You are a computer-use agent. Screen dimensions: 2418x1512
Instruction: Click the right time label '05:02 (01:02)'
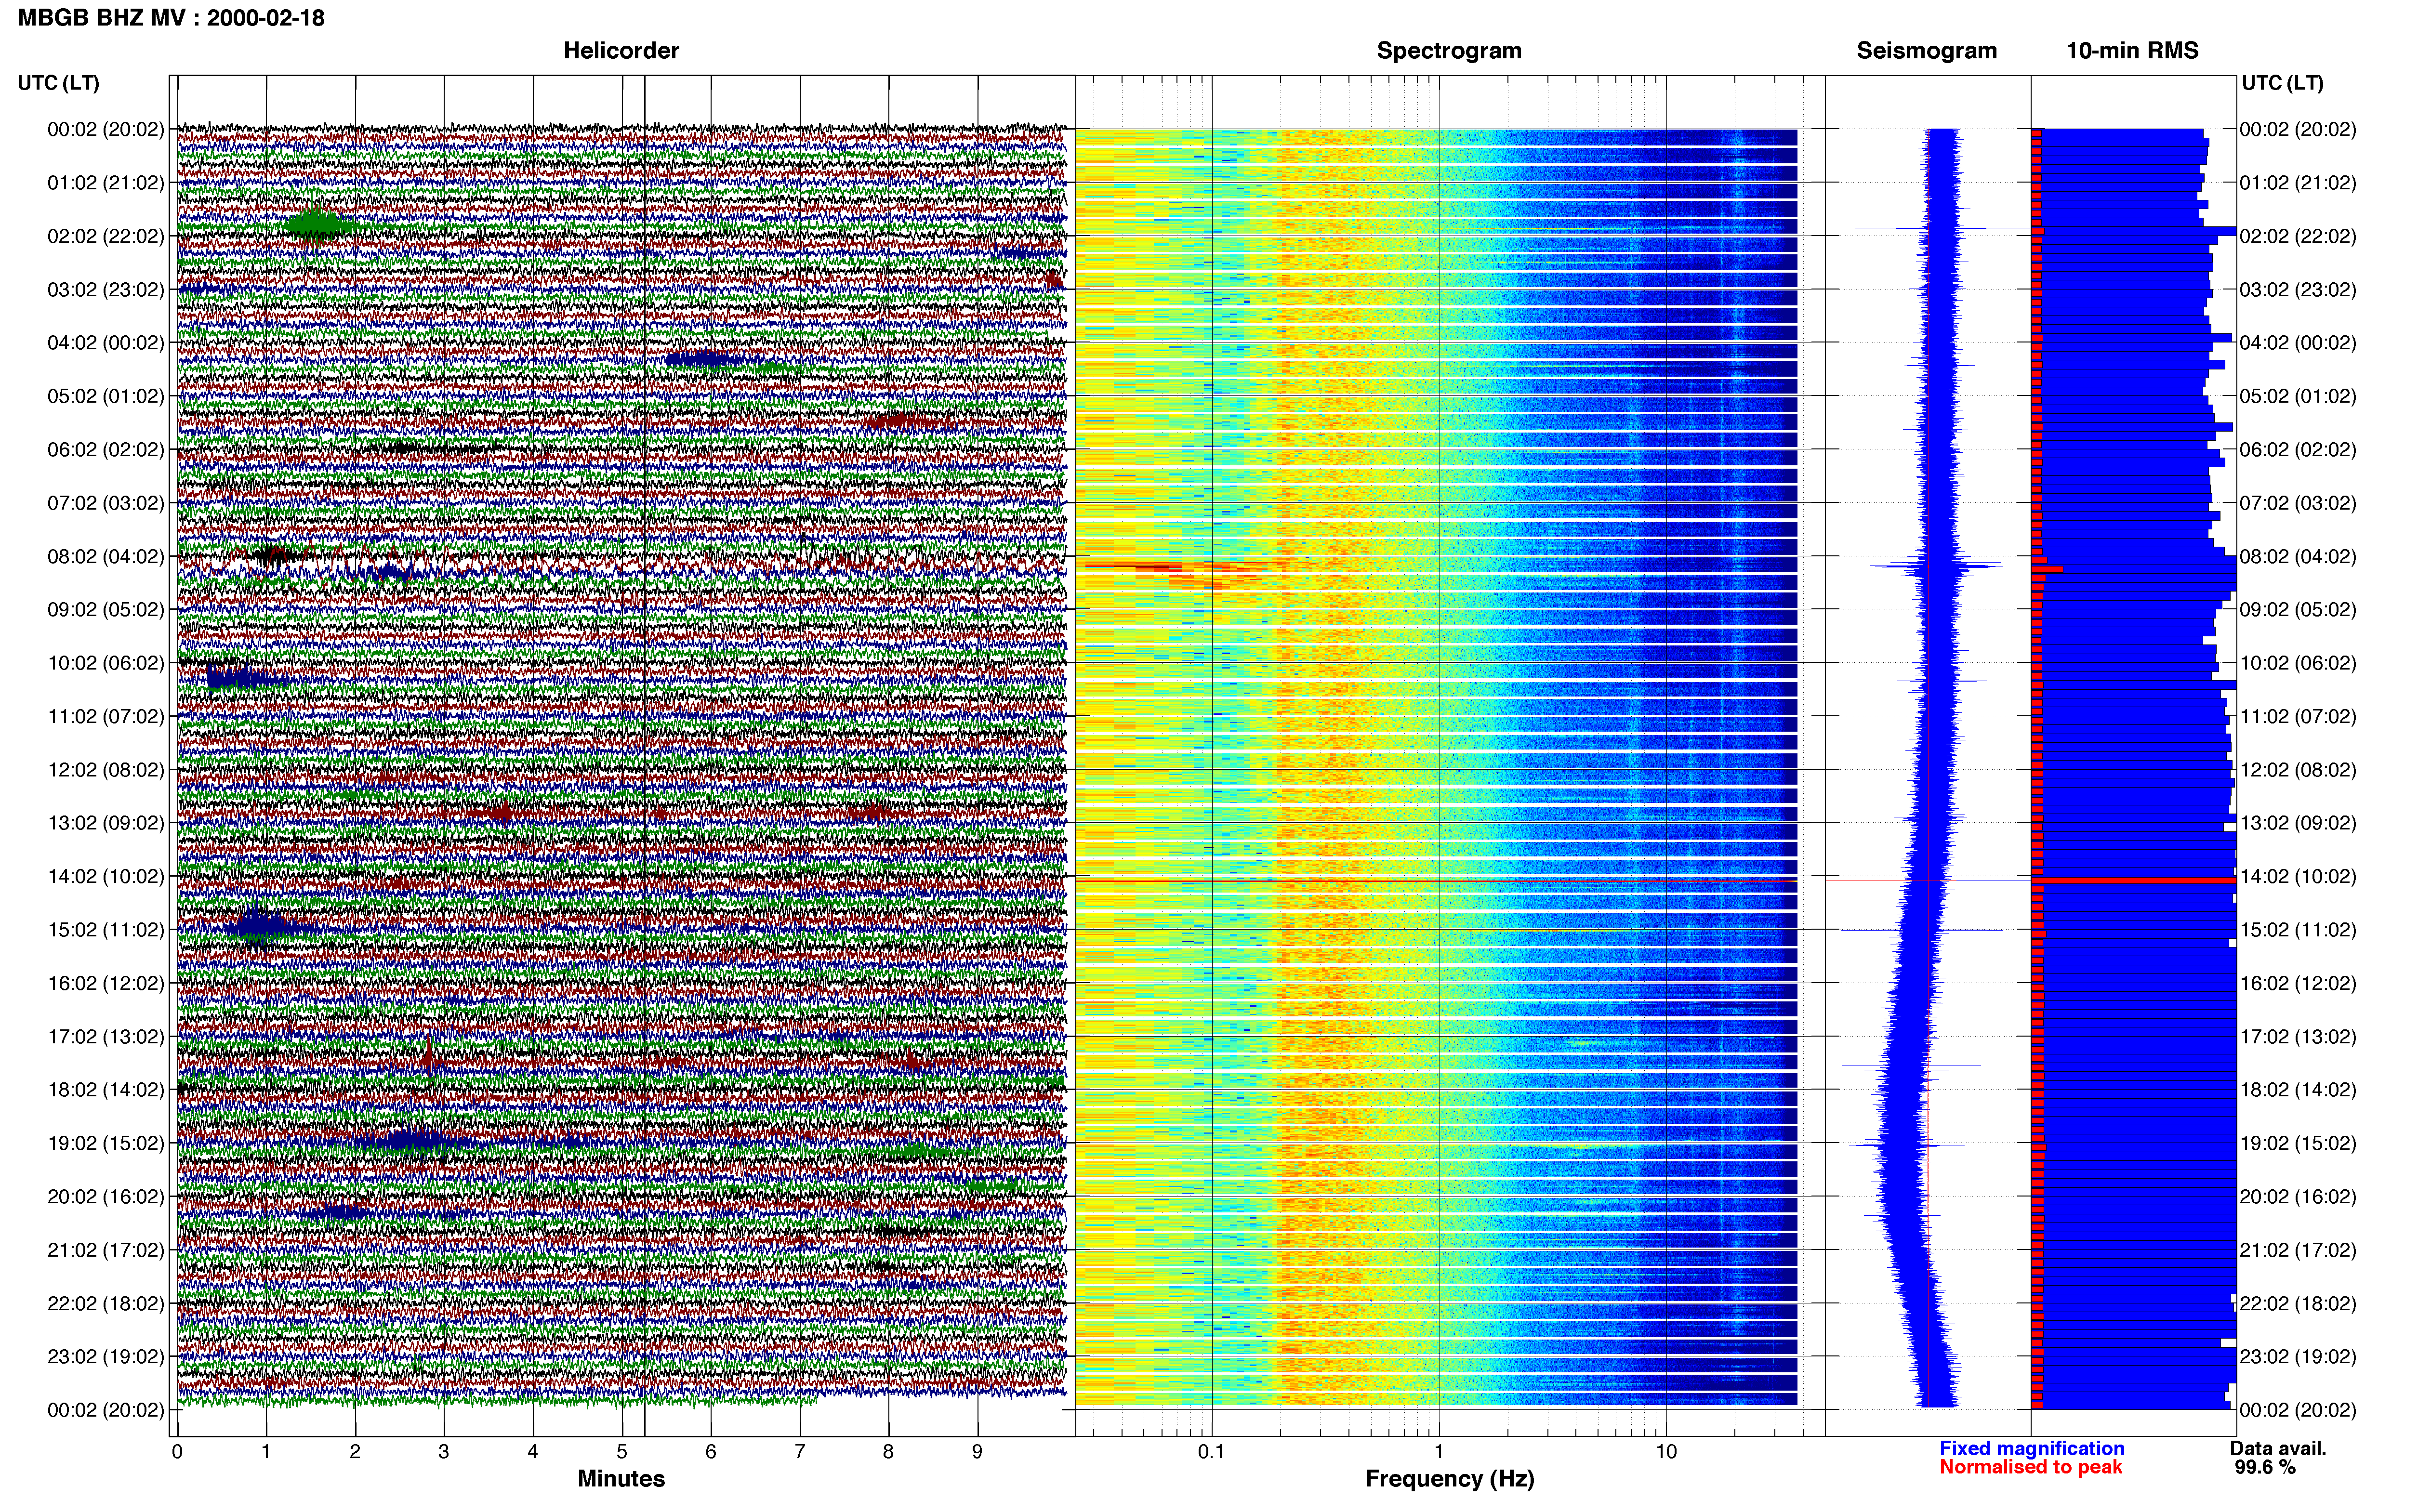click(2298, 396)
